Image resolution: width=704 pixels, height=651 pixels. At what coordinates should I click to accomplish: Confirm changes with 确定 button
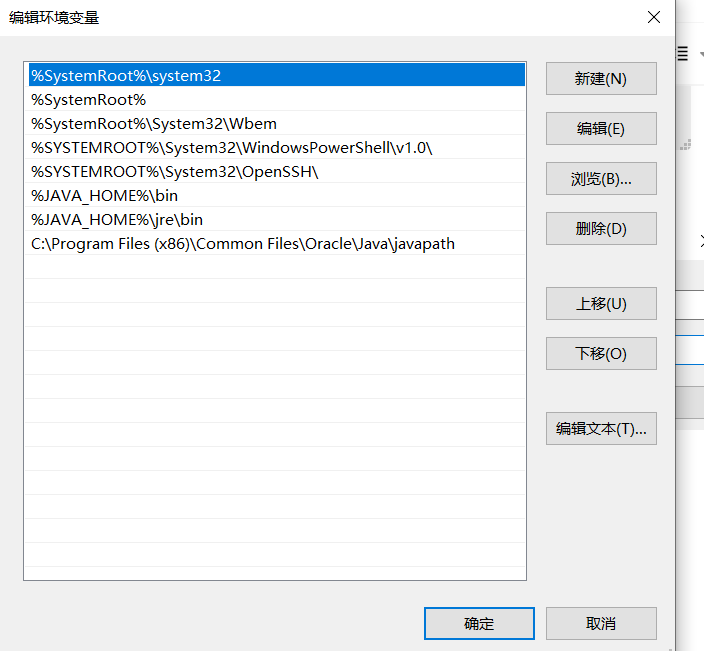[x=479, y=624]
